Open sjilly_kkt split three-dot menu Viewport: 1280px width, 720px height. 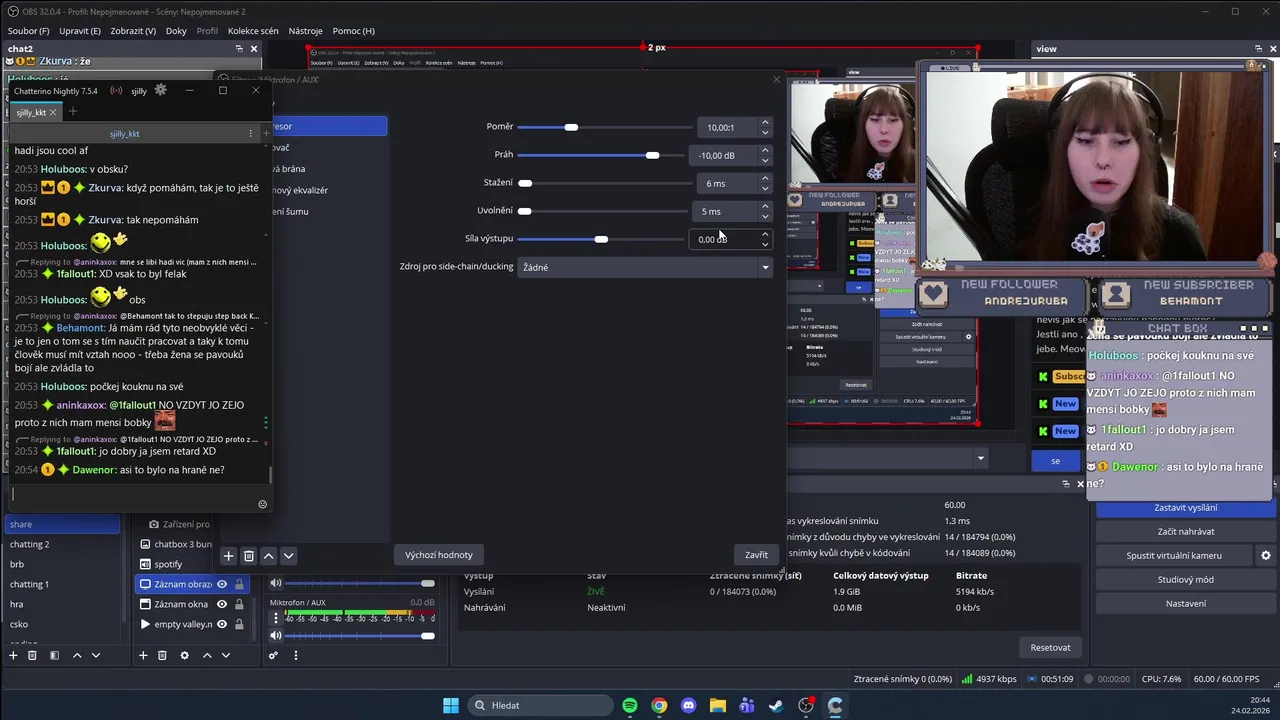(250, 133)
